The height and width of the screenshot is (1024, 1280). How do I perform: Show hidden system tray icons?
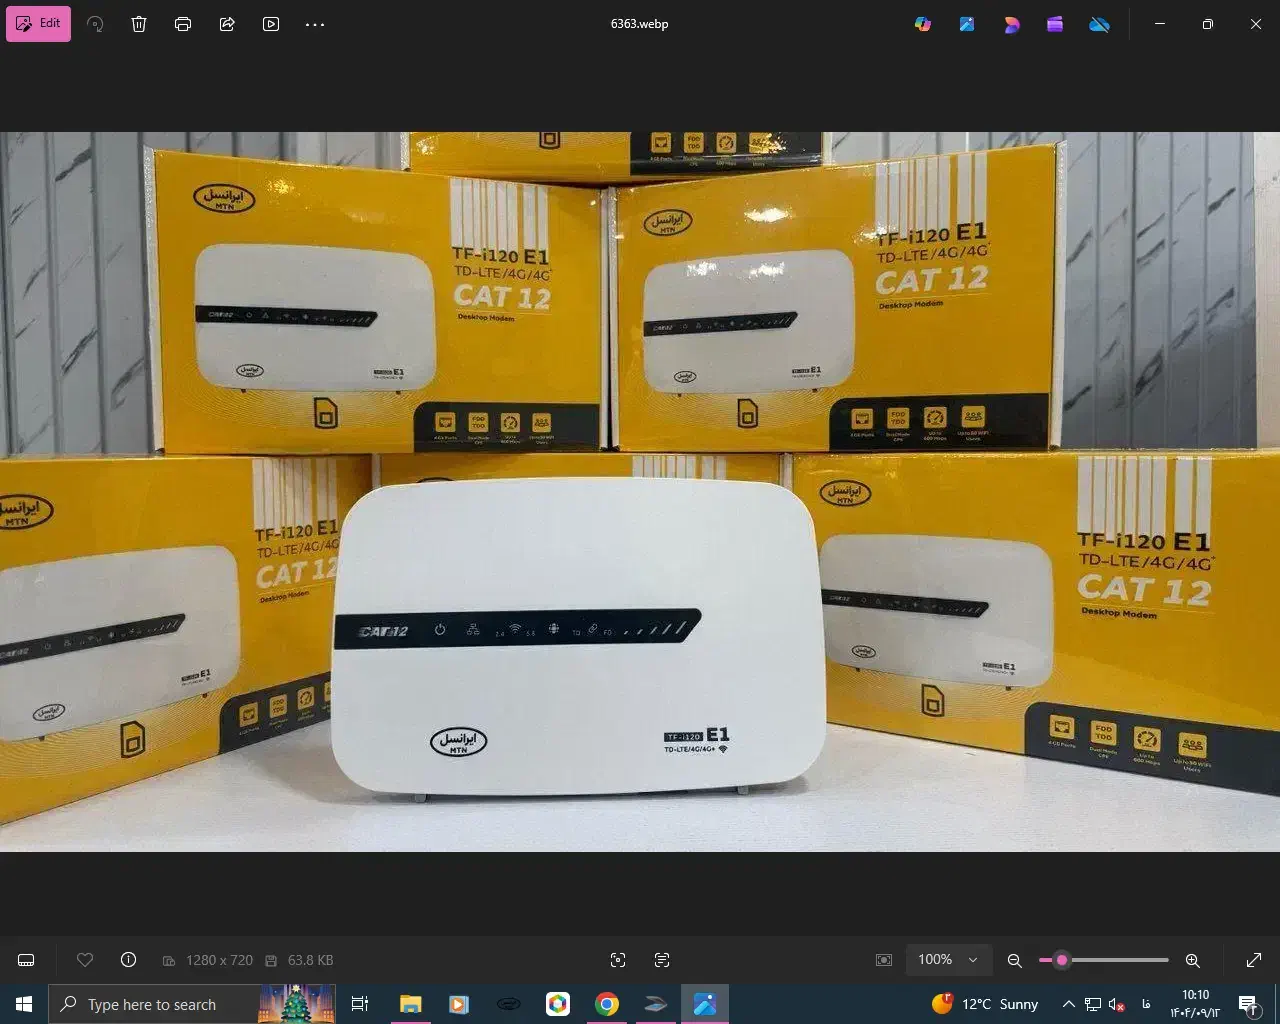1068,1004
